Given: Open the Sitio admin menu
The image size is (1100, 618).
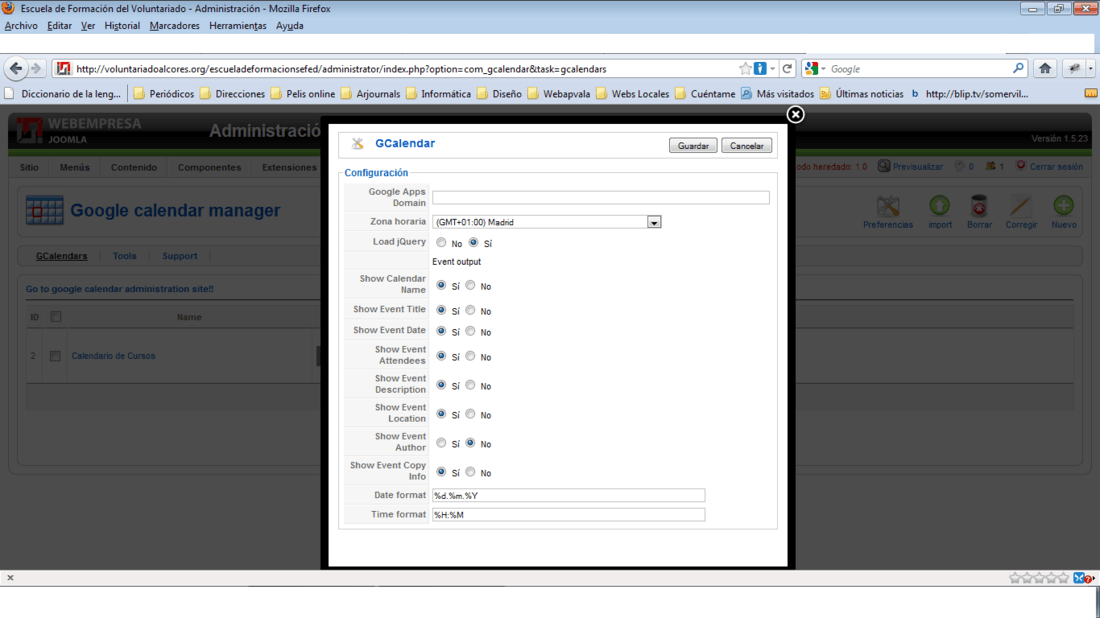Looking at the screenshot, I should click(x=29, y=168).
